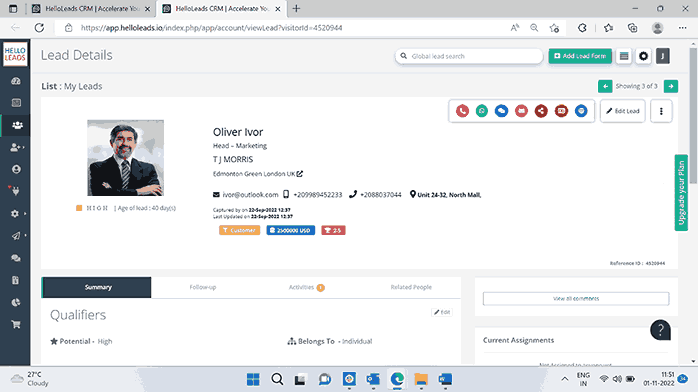Click the Upgrade your Plan side tab
The height and width of the screenshot is (392, 698).
681,193
